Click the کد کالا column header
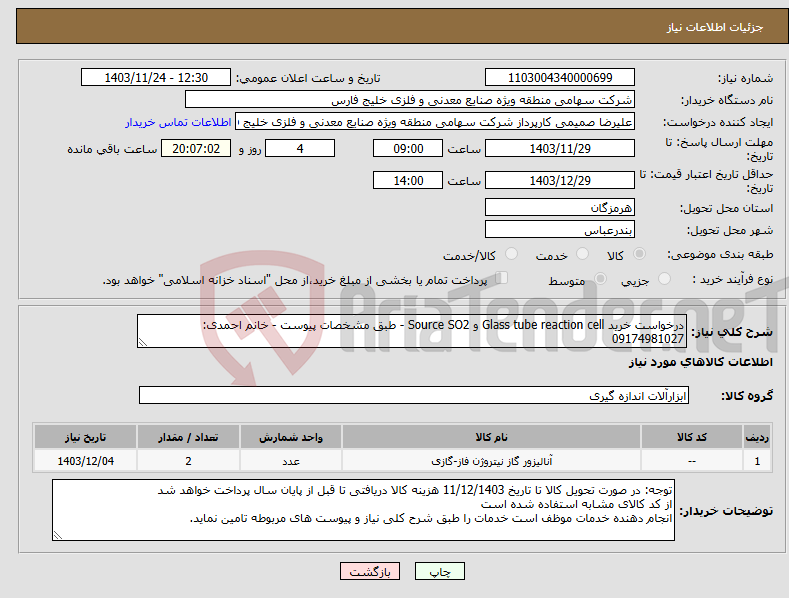The height and width of the screenshot is (598, 789). [692, 437]
